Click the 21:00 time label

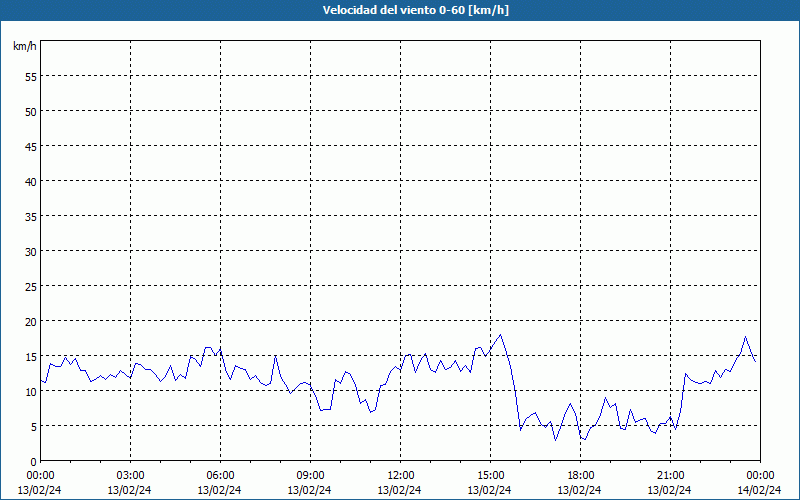click(670, 476)
